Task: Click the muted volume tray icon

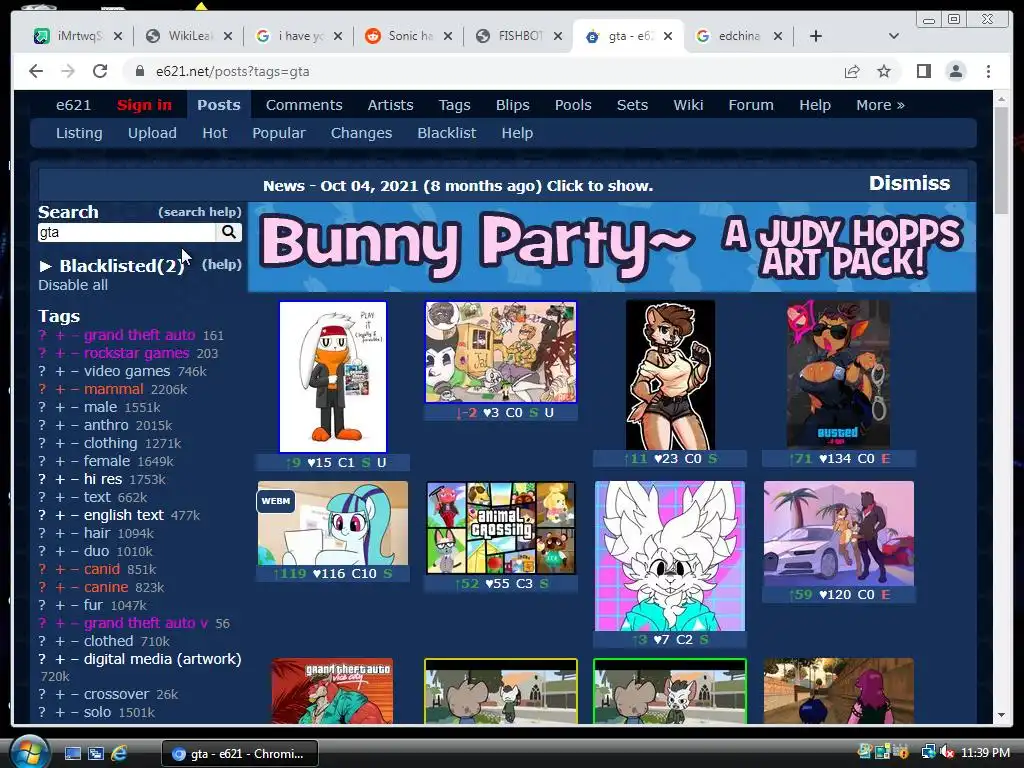Action: coord(948,753)
